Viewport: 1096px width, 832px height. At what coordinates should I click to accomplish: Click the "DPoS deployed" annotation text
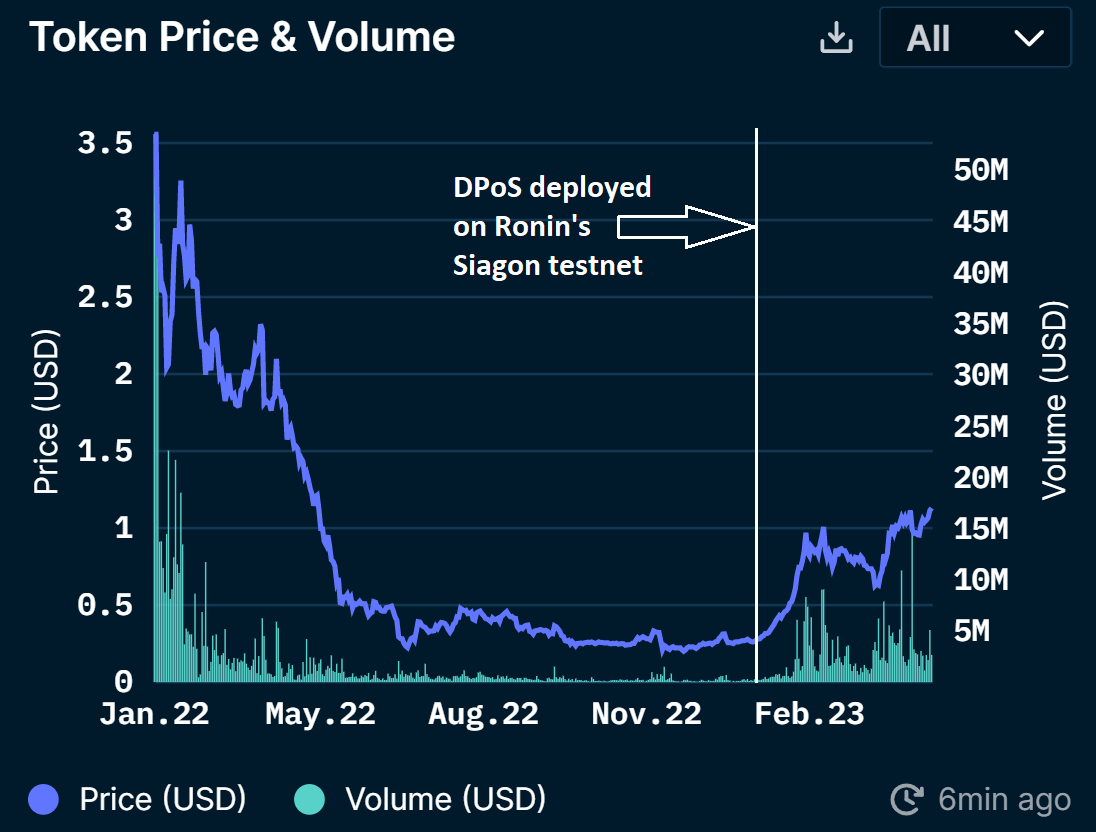pyautogui.click(x=552, y=187)
